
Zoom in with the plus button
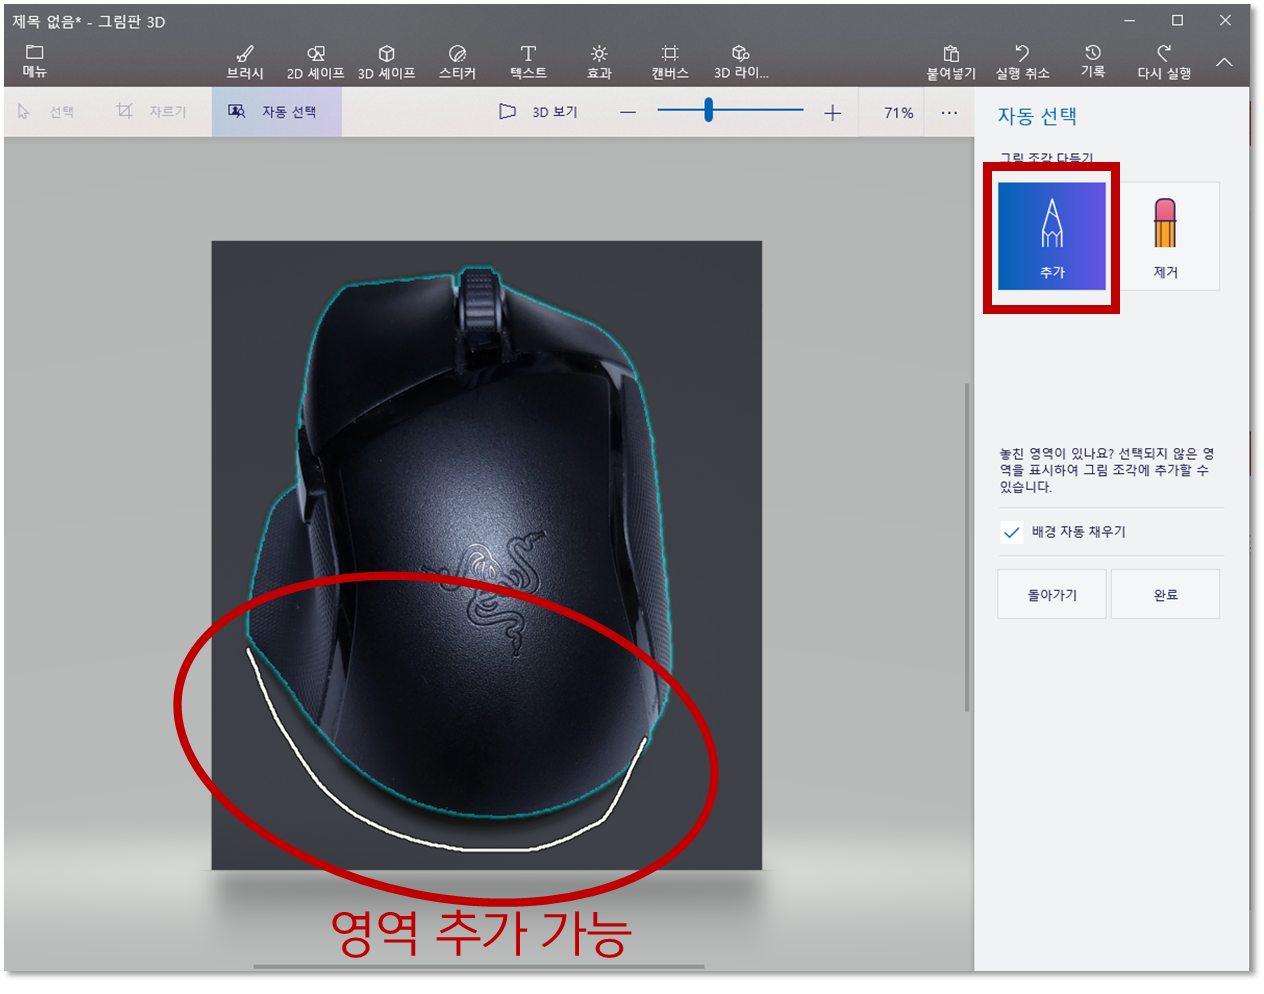tap(832, 113)
